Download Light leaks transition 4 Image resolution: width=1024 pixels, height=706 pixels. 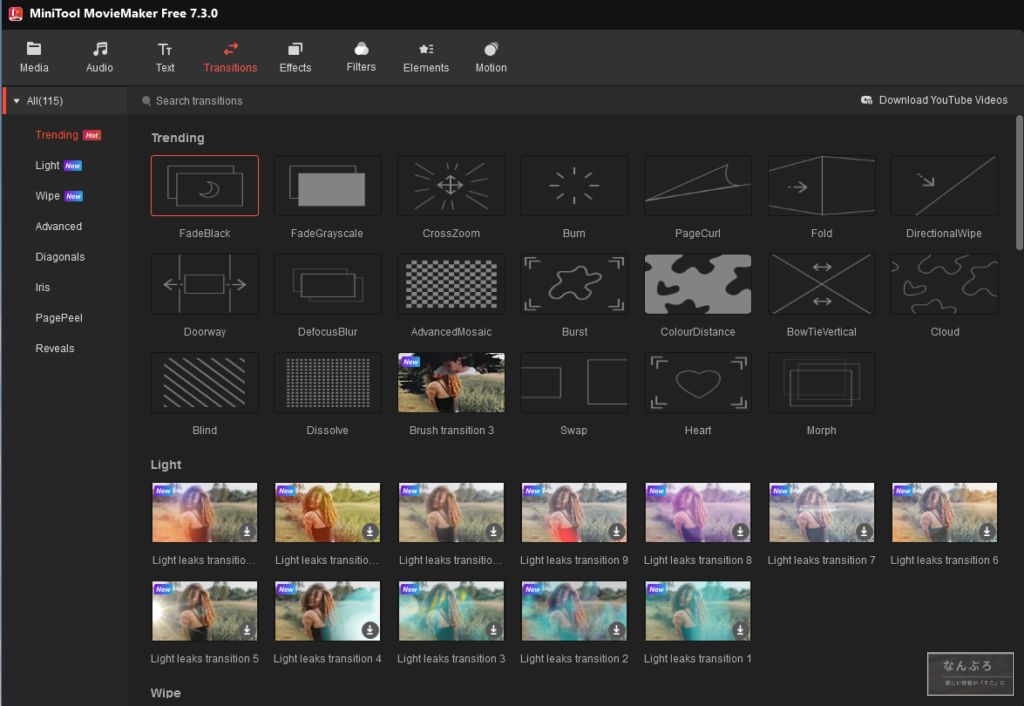(x=370, y=630)
